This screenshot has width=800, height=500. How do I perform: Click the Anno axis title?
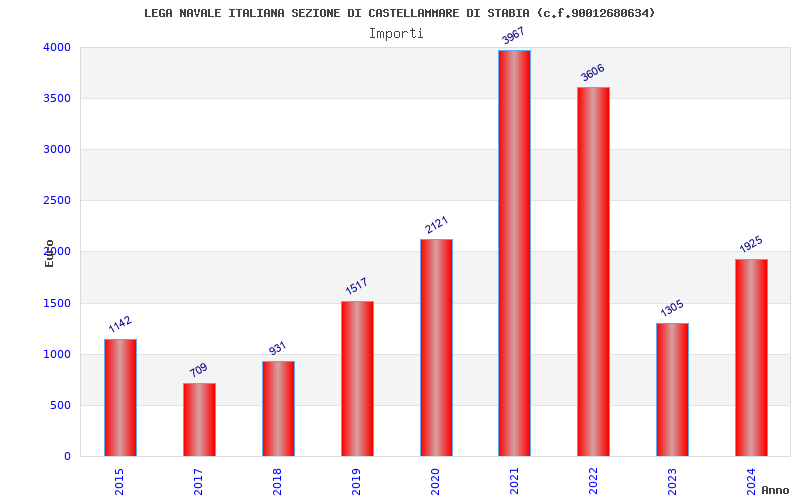click(x=775, y=490)
